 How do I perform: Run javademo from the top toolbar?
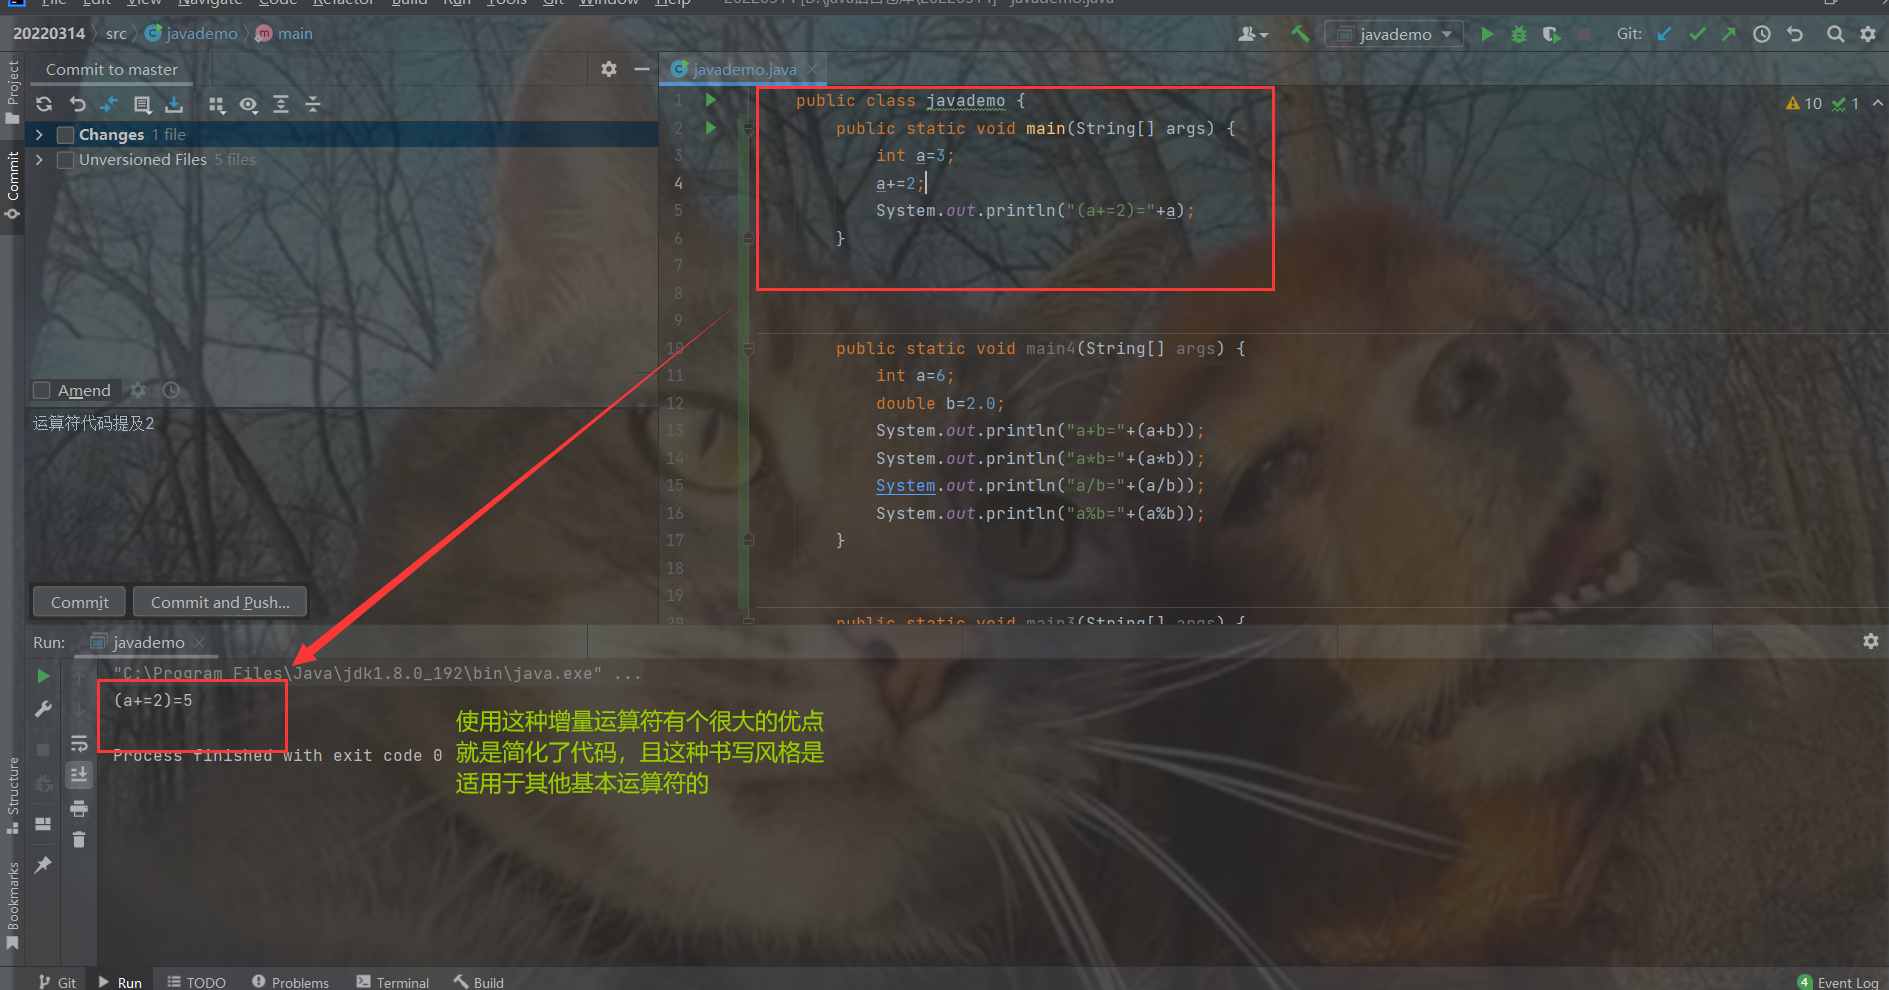coord(1487,34)
